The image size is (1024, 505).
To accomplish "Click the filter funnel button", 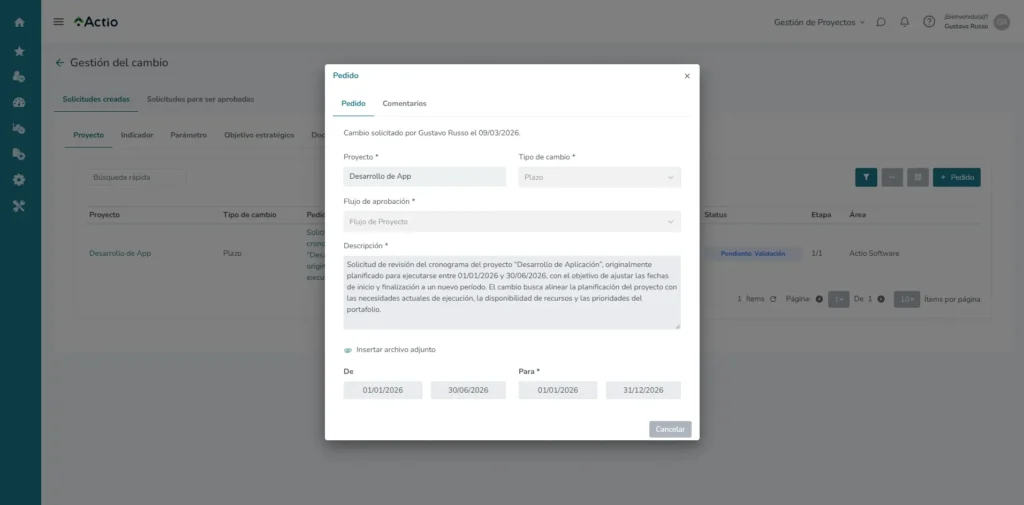I will (866, 177).
